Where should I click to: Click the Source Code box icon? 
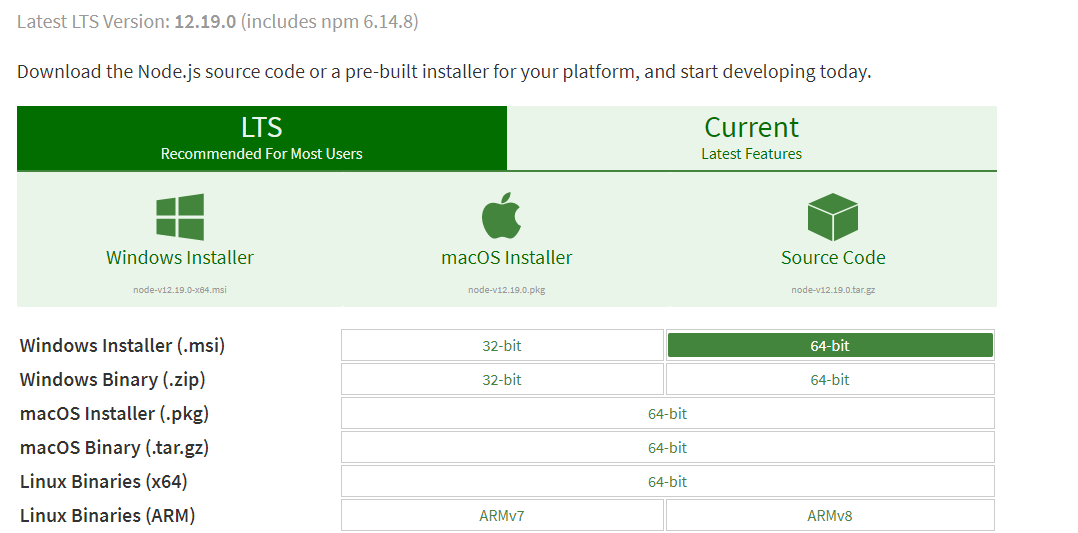833,217
